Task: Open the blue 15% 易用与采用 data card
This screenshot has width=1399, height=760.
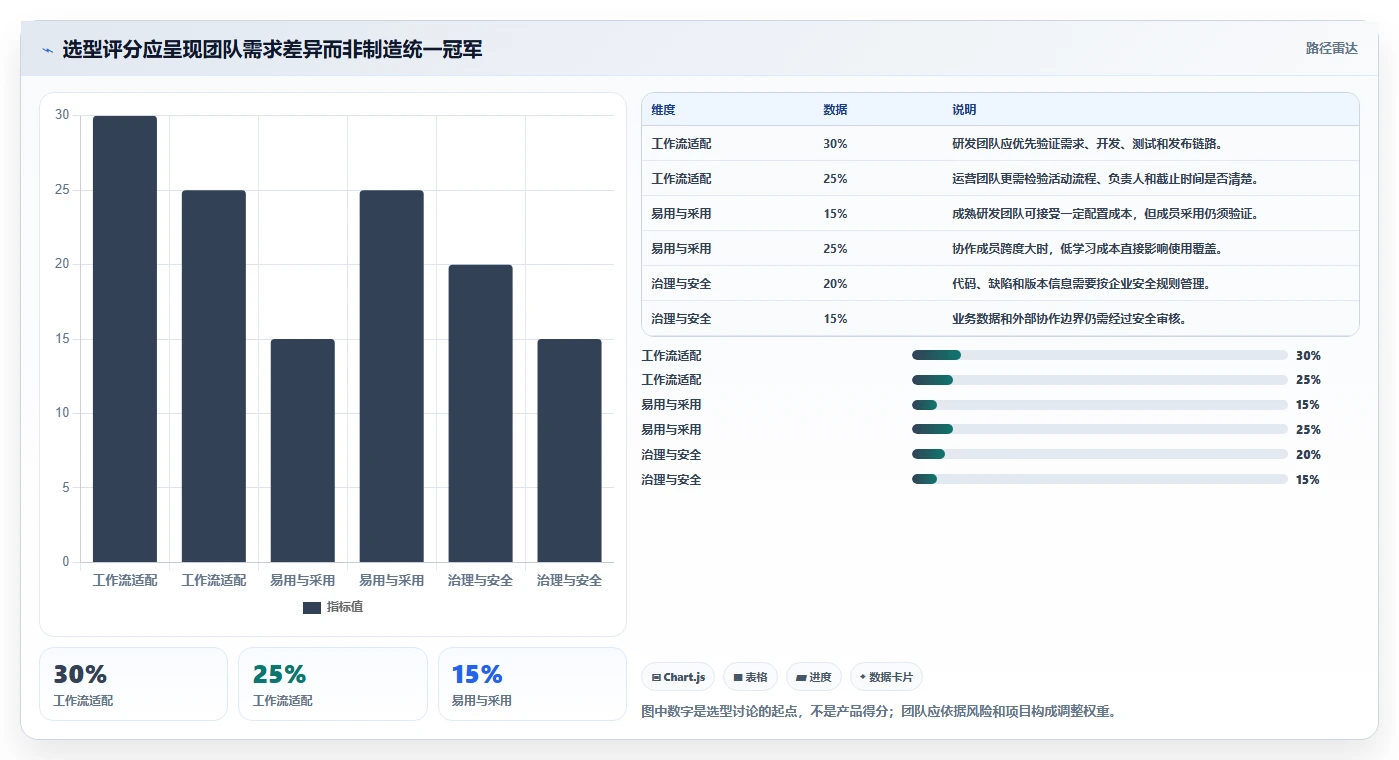Action: click(x=532, y=684)
